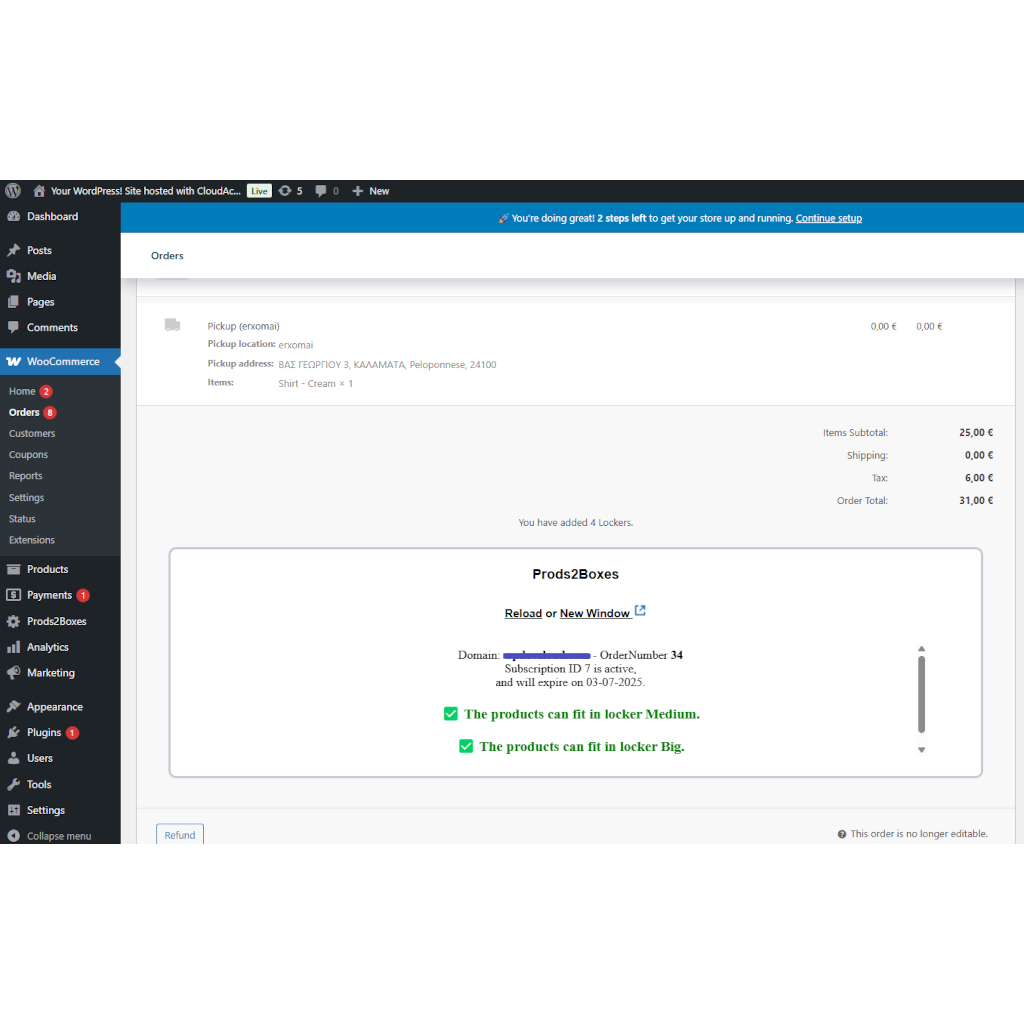This screenshot has width=1024, height=1024.
Task: Open the Customers submenu item
Action: point(32,434)
